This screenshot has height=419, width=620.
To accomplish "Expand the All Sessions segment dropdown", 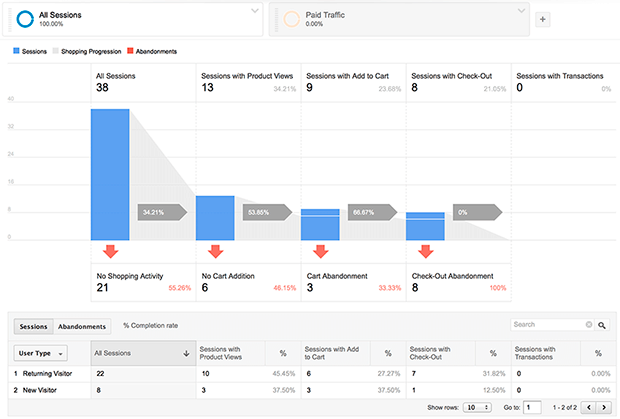I will 254,11.
